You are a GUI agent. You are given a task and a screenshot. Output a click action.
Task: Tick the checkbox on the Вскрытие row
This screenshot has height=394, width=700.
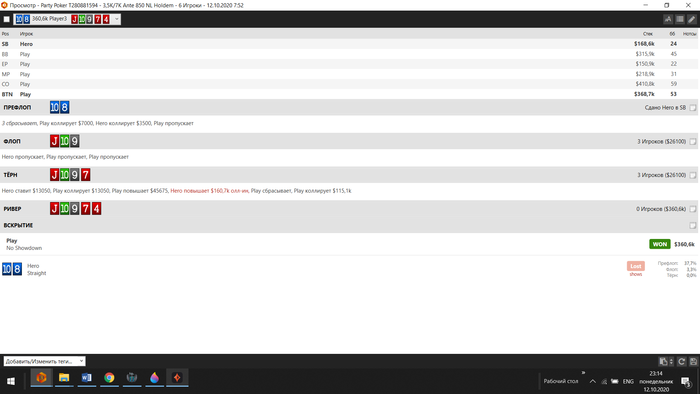(693, 225)
